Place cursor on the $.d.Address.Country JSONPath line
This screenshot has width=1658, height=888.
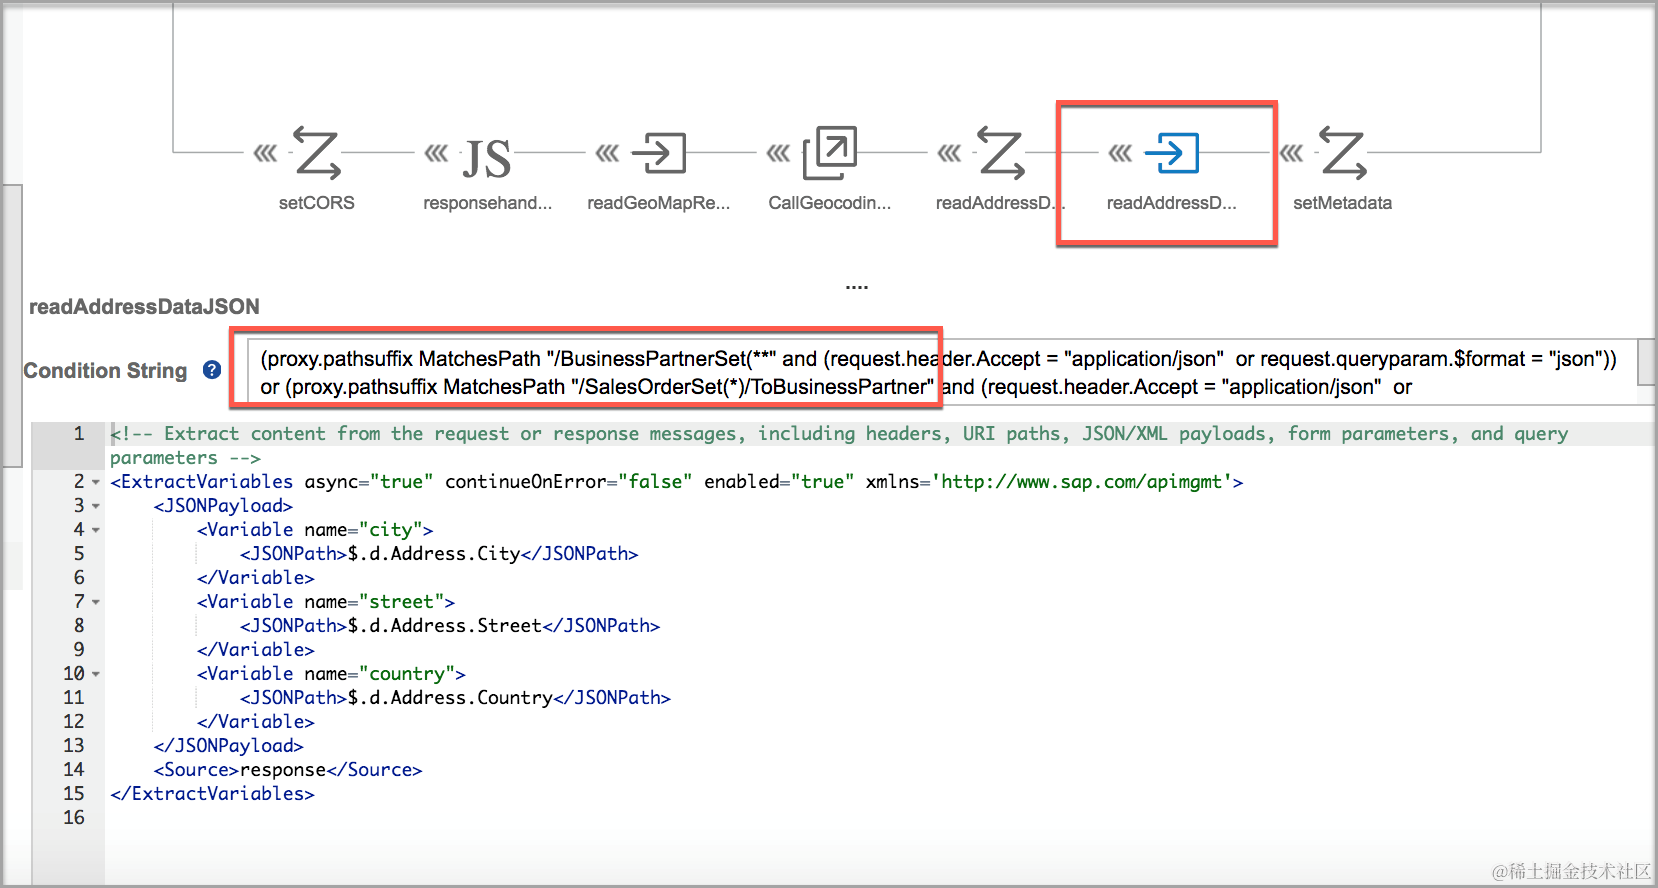click(455, 698)
